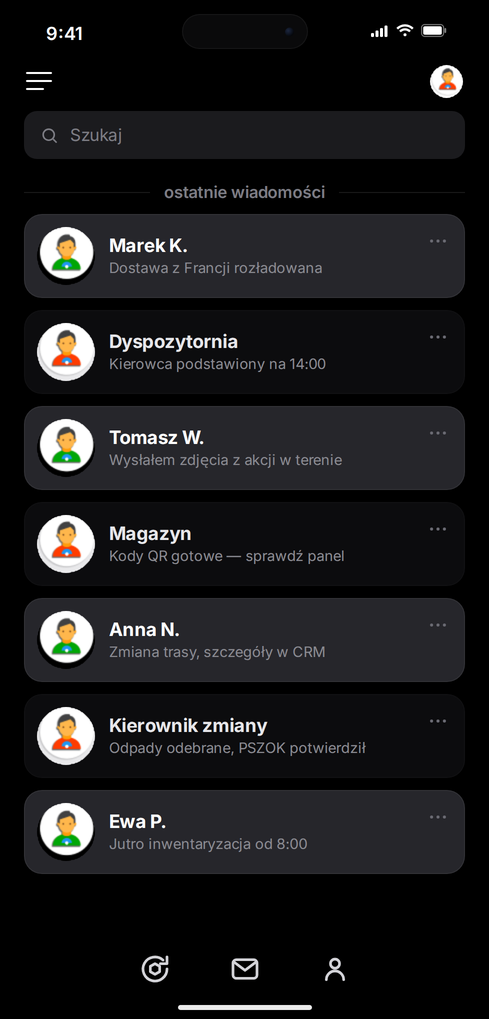Select the Tomasz W. message row

pyautogui.click(x=244, y=448)
